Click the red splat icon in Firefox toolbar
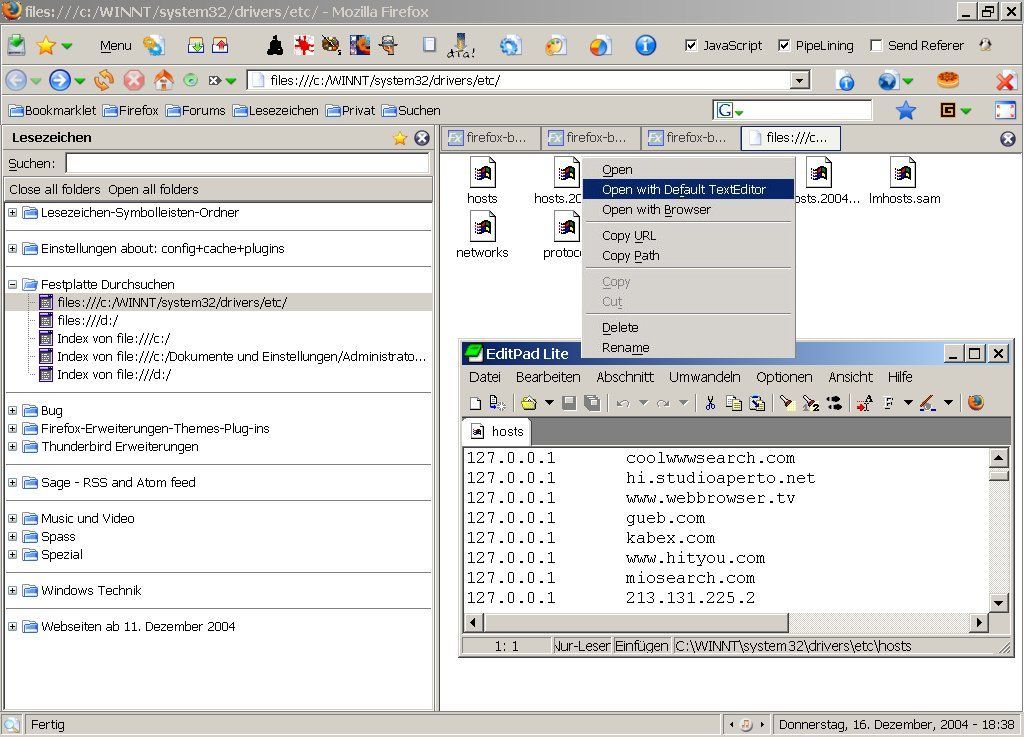The image size is (1024, 737). click(x=304, y=45)
